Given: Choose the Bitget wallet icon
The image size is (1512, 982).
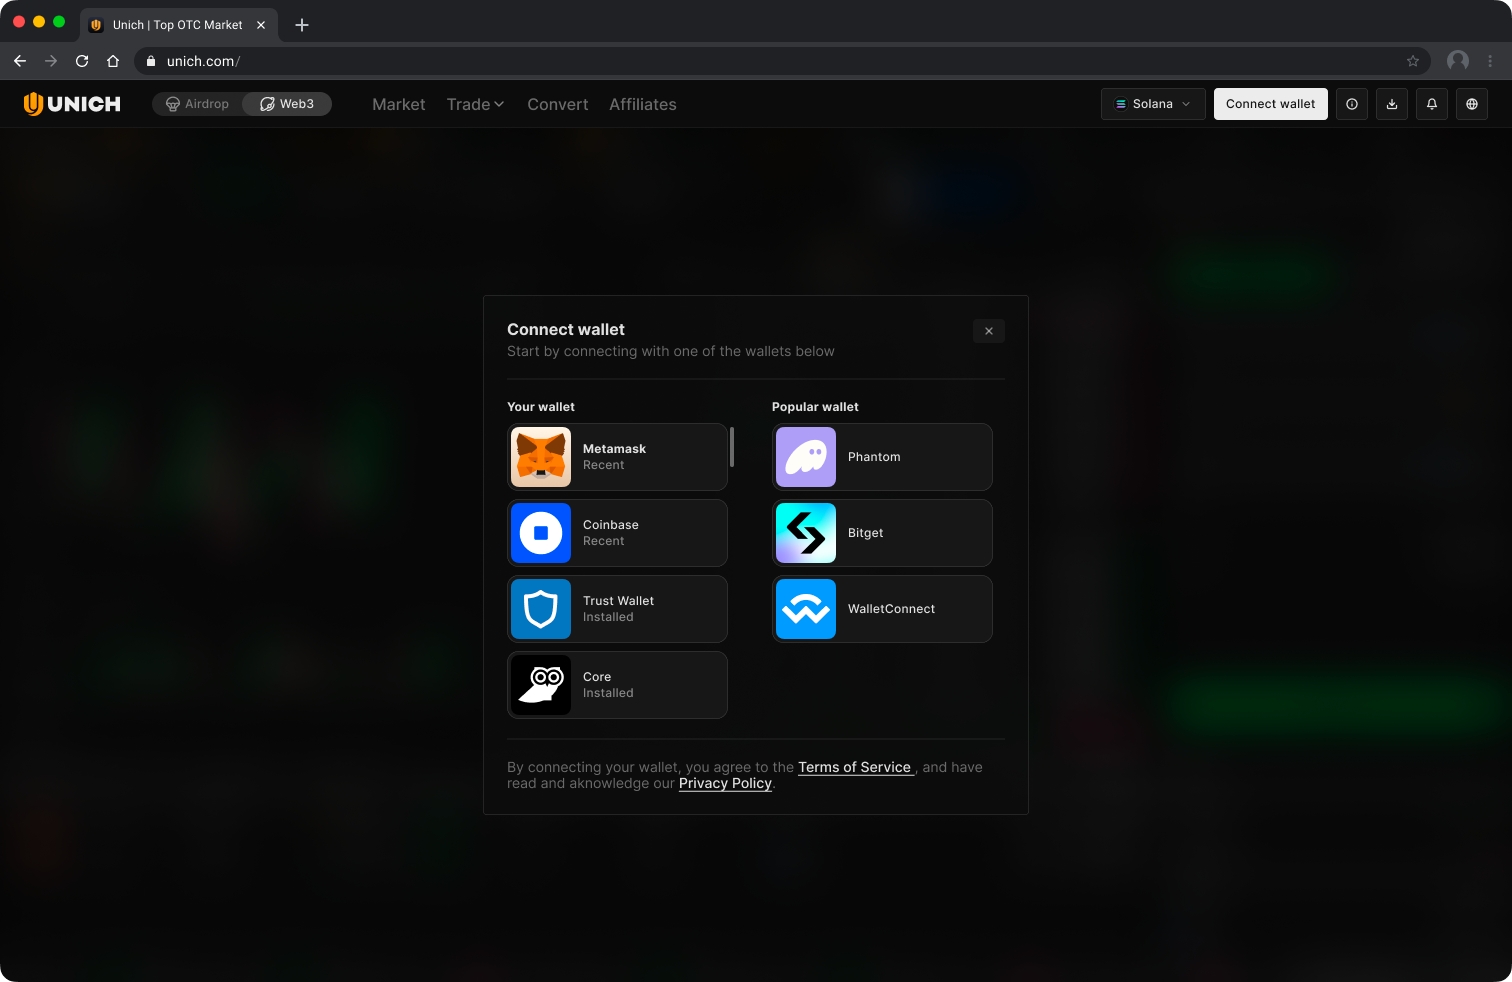Looking at the screenshot, I should 806,533.
